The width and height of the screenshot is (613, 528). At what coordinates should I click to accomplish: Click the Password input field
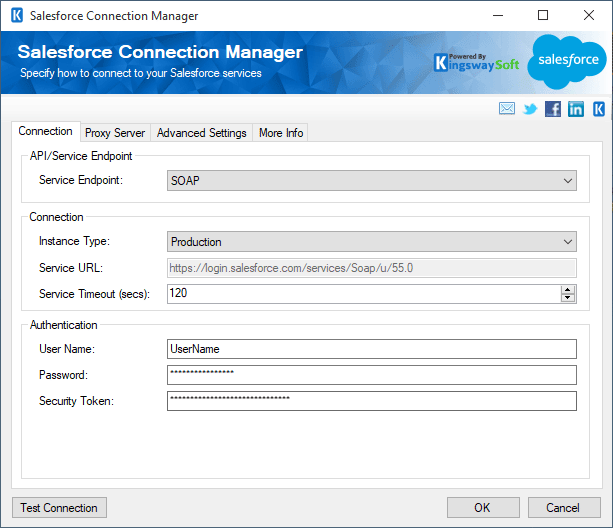[372, 375]
